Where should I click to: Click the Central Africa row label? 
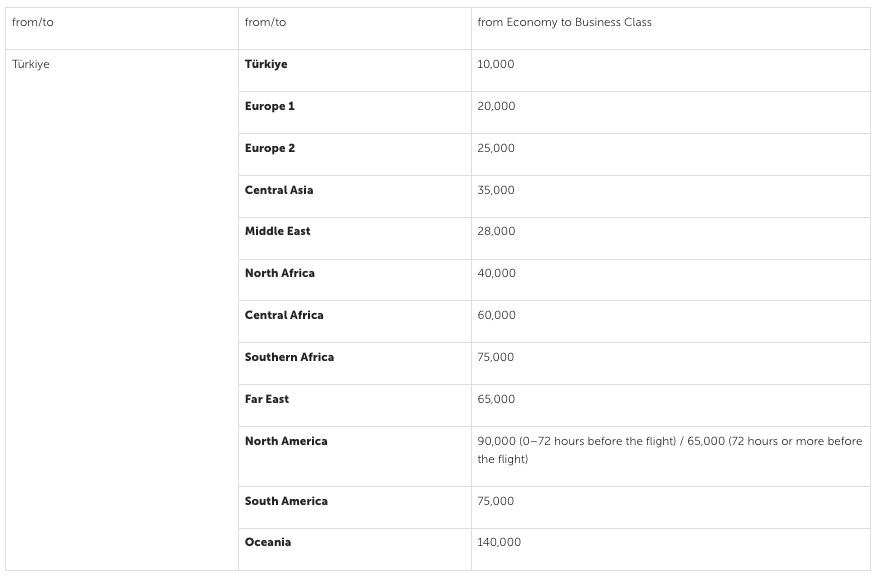(284, 315)
